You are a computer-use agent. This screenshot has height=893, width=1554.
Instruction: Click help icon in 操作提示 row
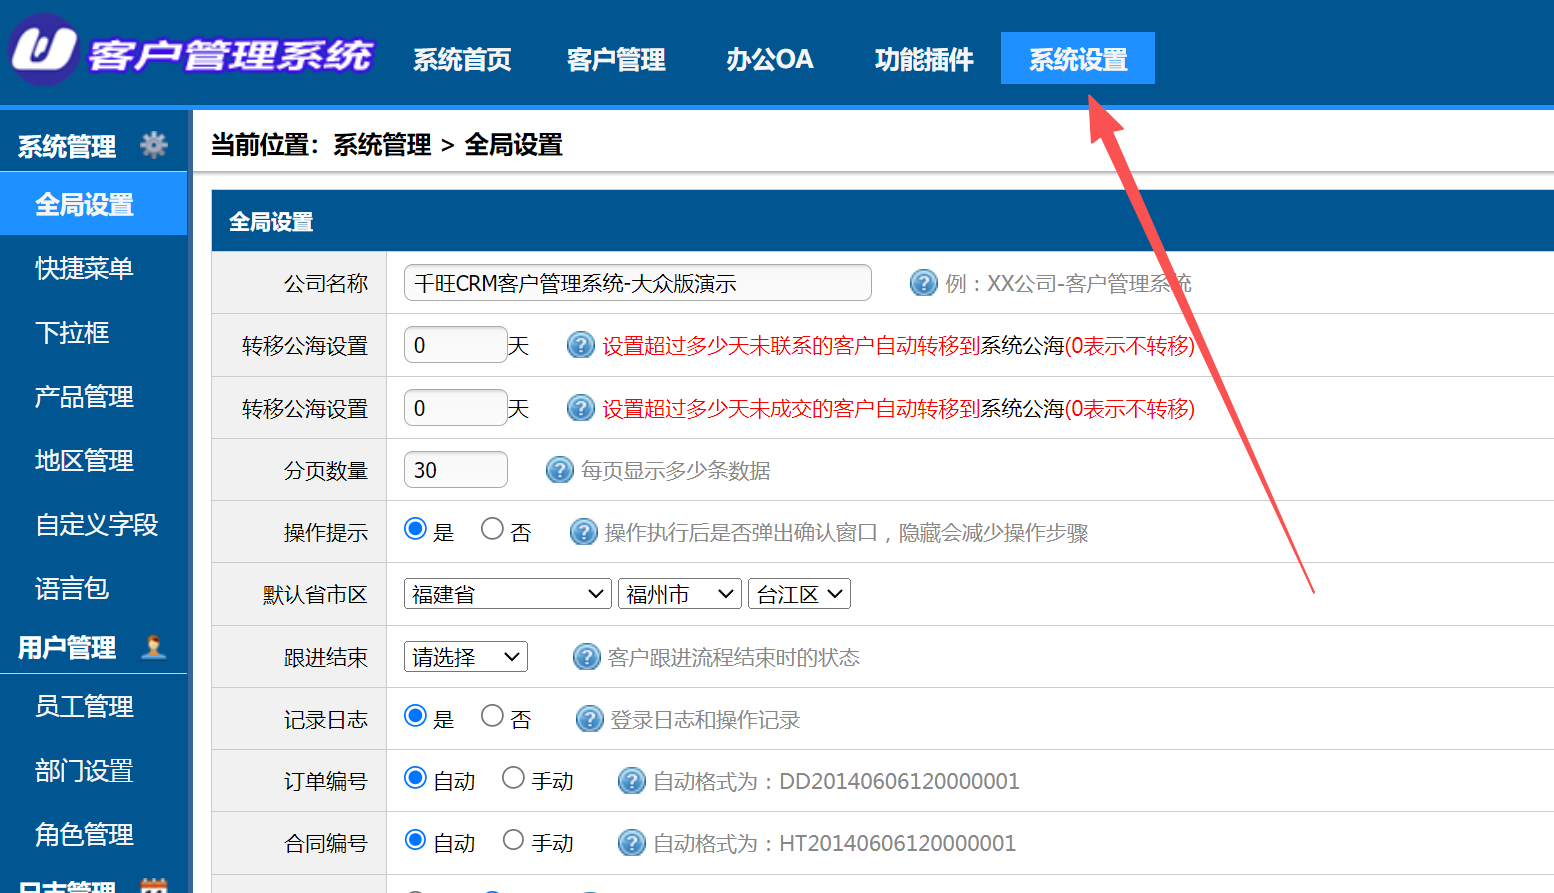click(x=583, y=532)
